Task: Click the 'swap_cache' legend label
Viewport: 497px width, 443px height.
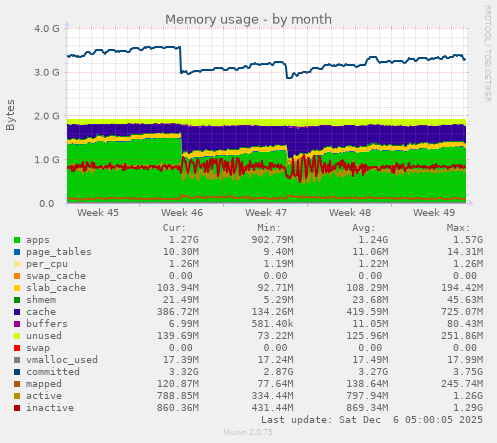Action: tap(56, 276)
